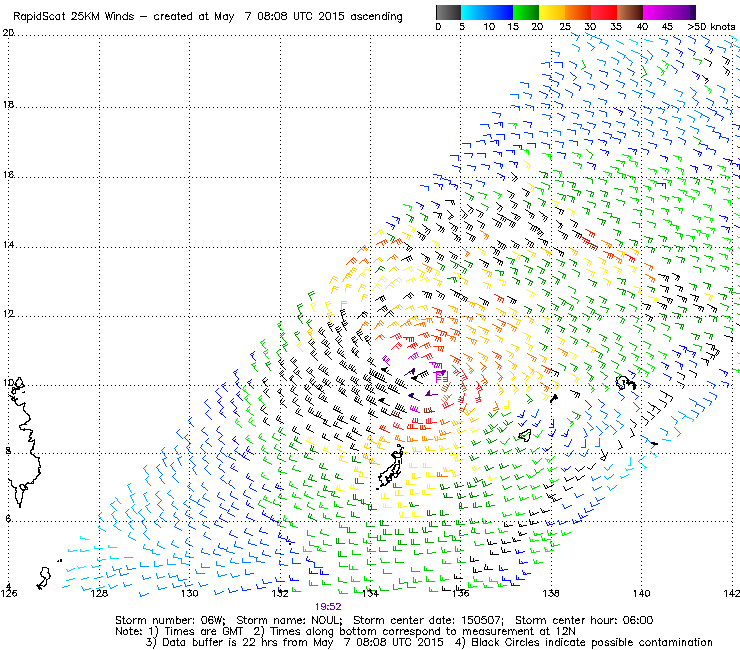Click the '35' legend scale number
Screen dimensions: 740x650
coord(616,27)
